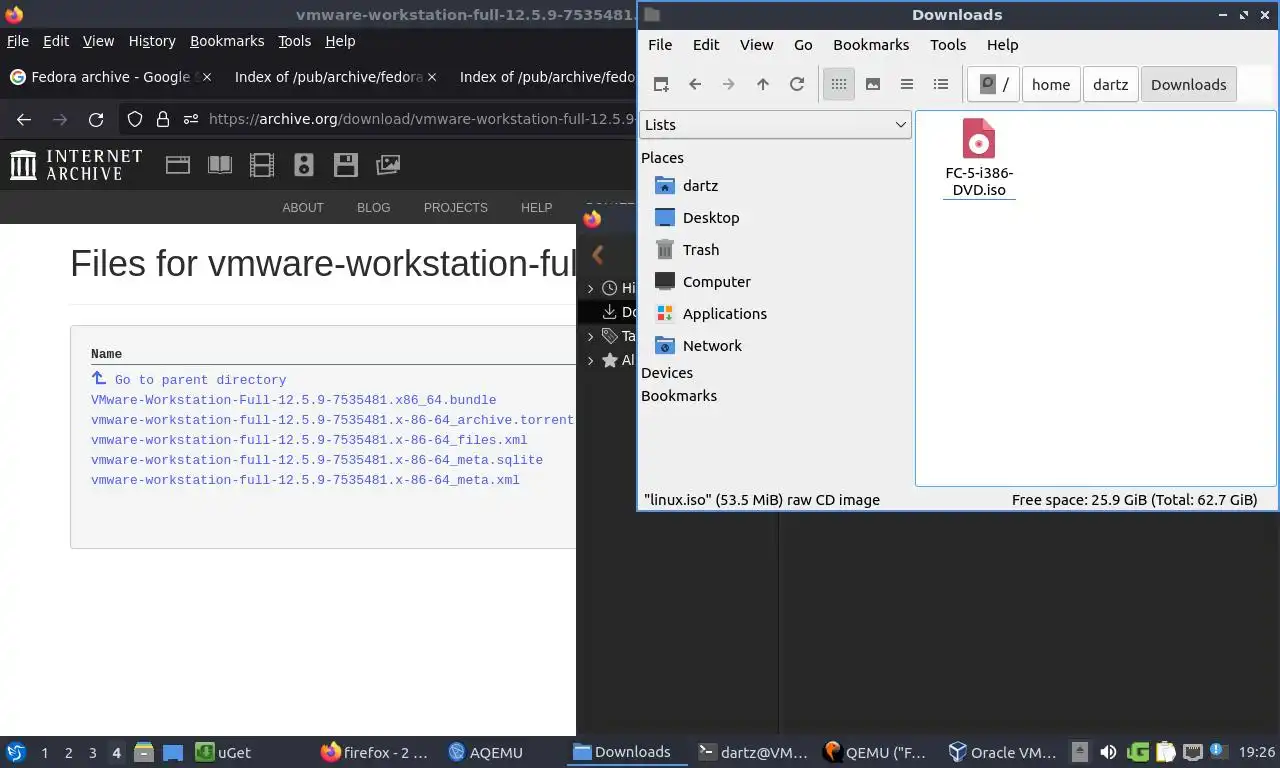Open the Lists side pane dropdown
This screenshot has height=768, width=1280.
tap(775, 125)
